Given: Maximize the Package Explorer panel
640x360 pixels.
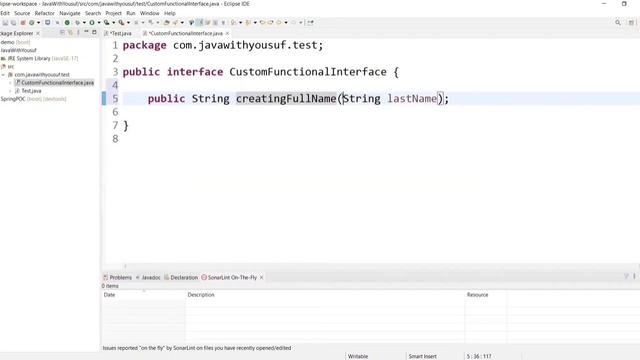Looking at the screenshot, I should (x=94, y=32).
